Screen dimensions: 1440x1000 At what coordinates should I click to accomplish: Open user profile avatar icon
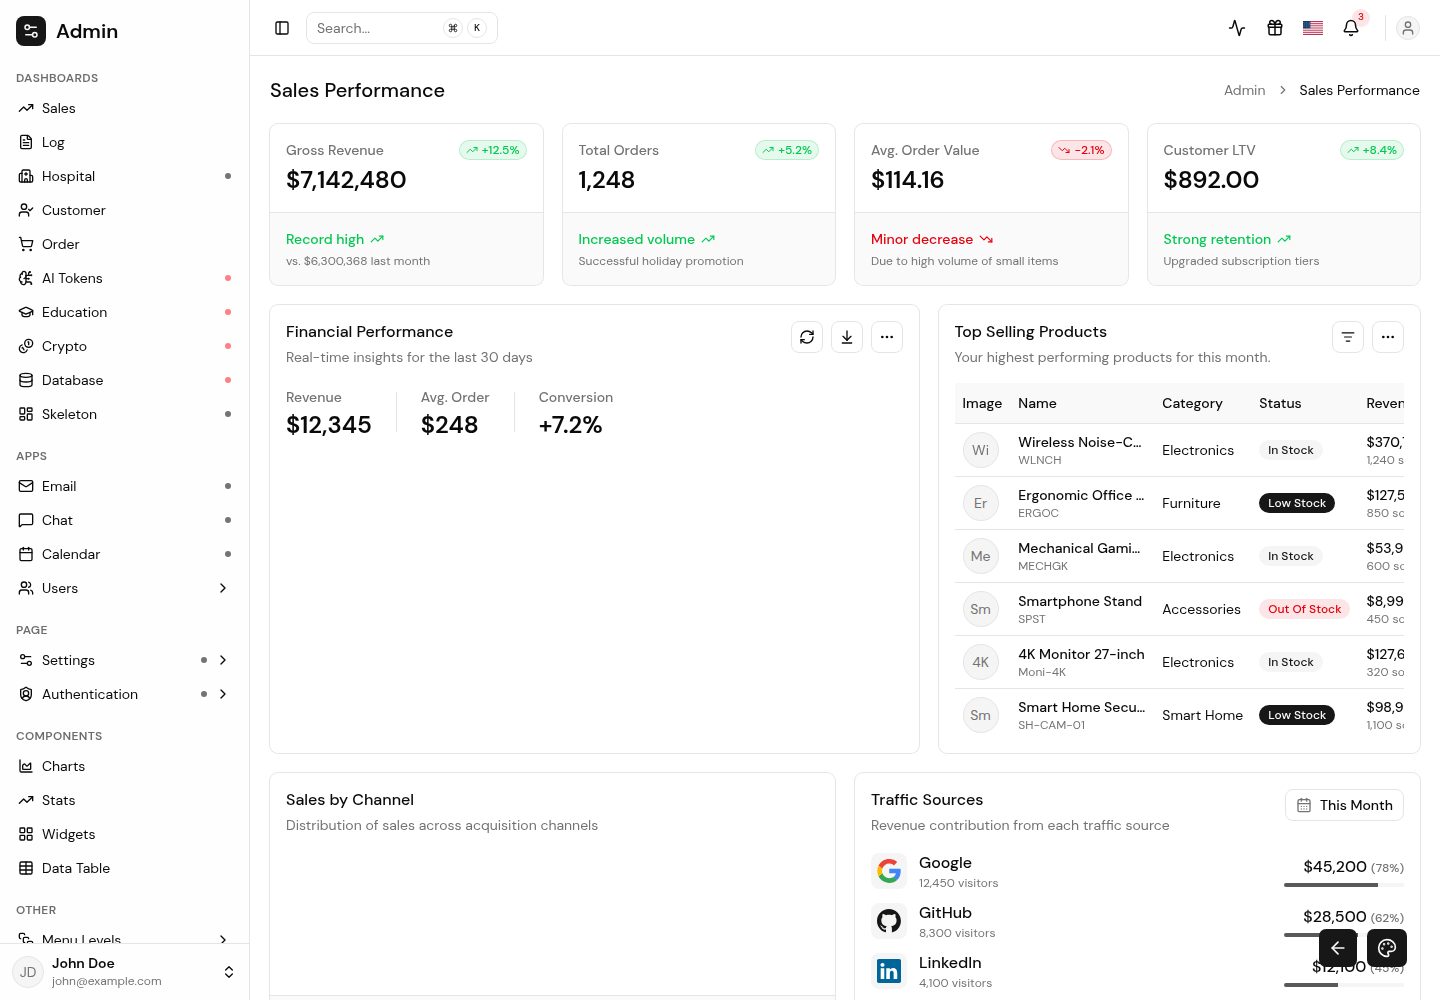[x=1408, y=28]
